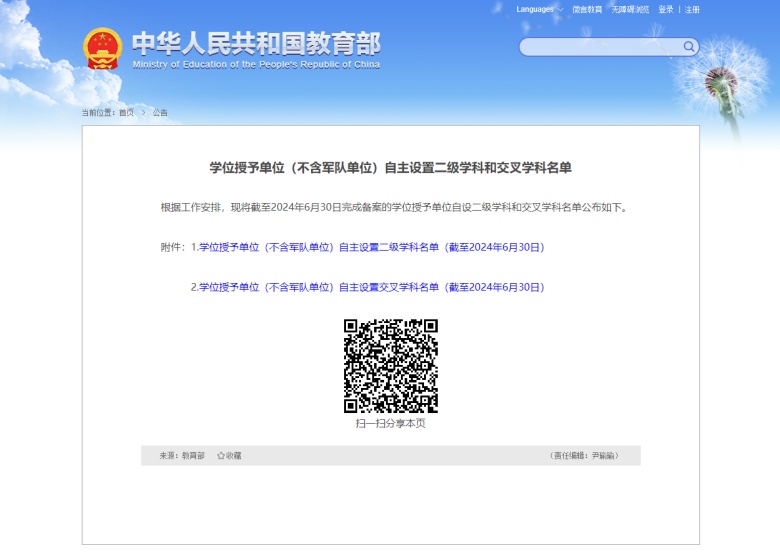Go to 首页 in the breadcrumb
This screenshot has width=780, height=558.
click(x=126, y=113)
